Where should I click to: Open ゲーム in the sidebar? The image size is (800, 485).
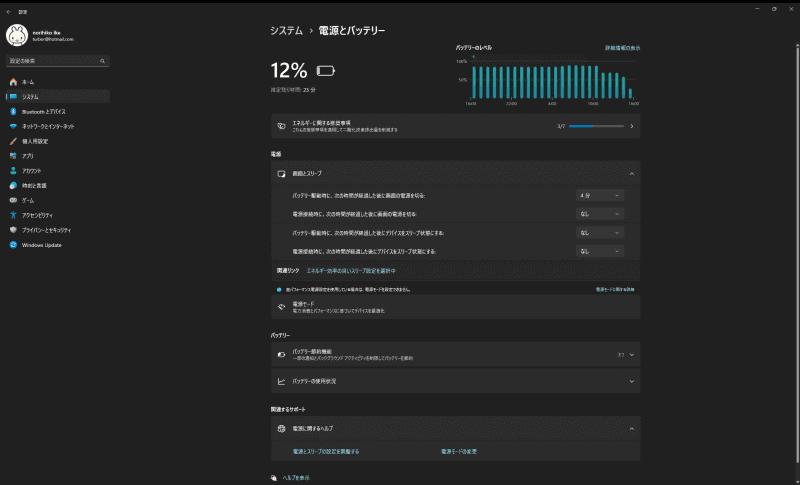pyautogui.click(x=58, y=200)
